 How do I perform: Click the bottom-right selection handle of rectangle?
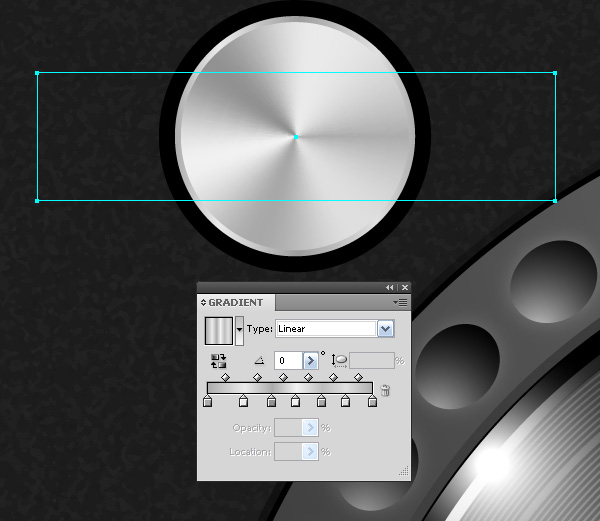555,200
